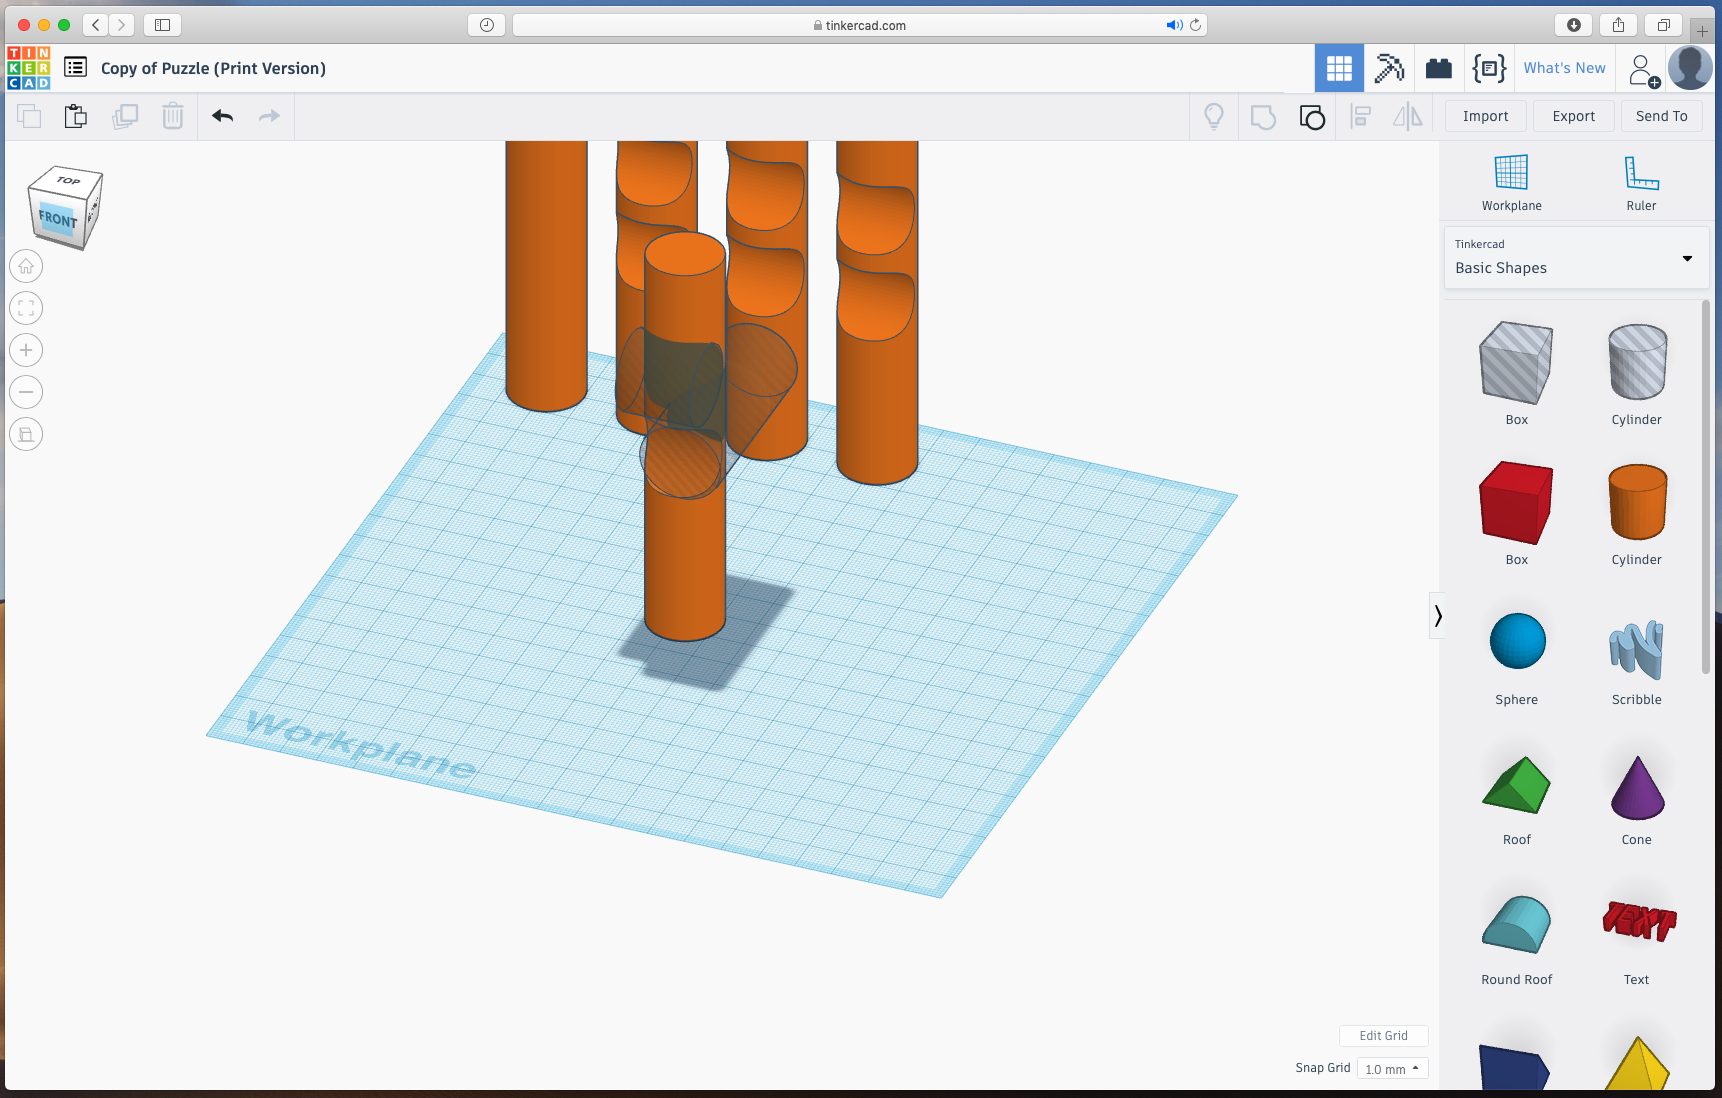Toggle the Safari sidebar button
Image resolution: width=1722 pixels, height=1098 pixels.
pos(162,25)
